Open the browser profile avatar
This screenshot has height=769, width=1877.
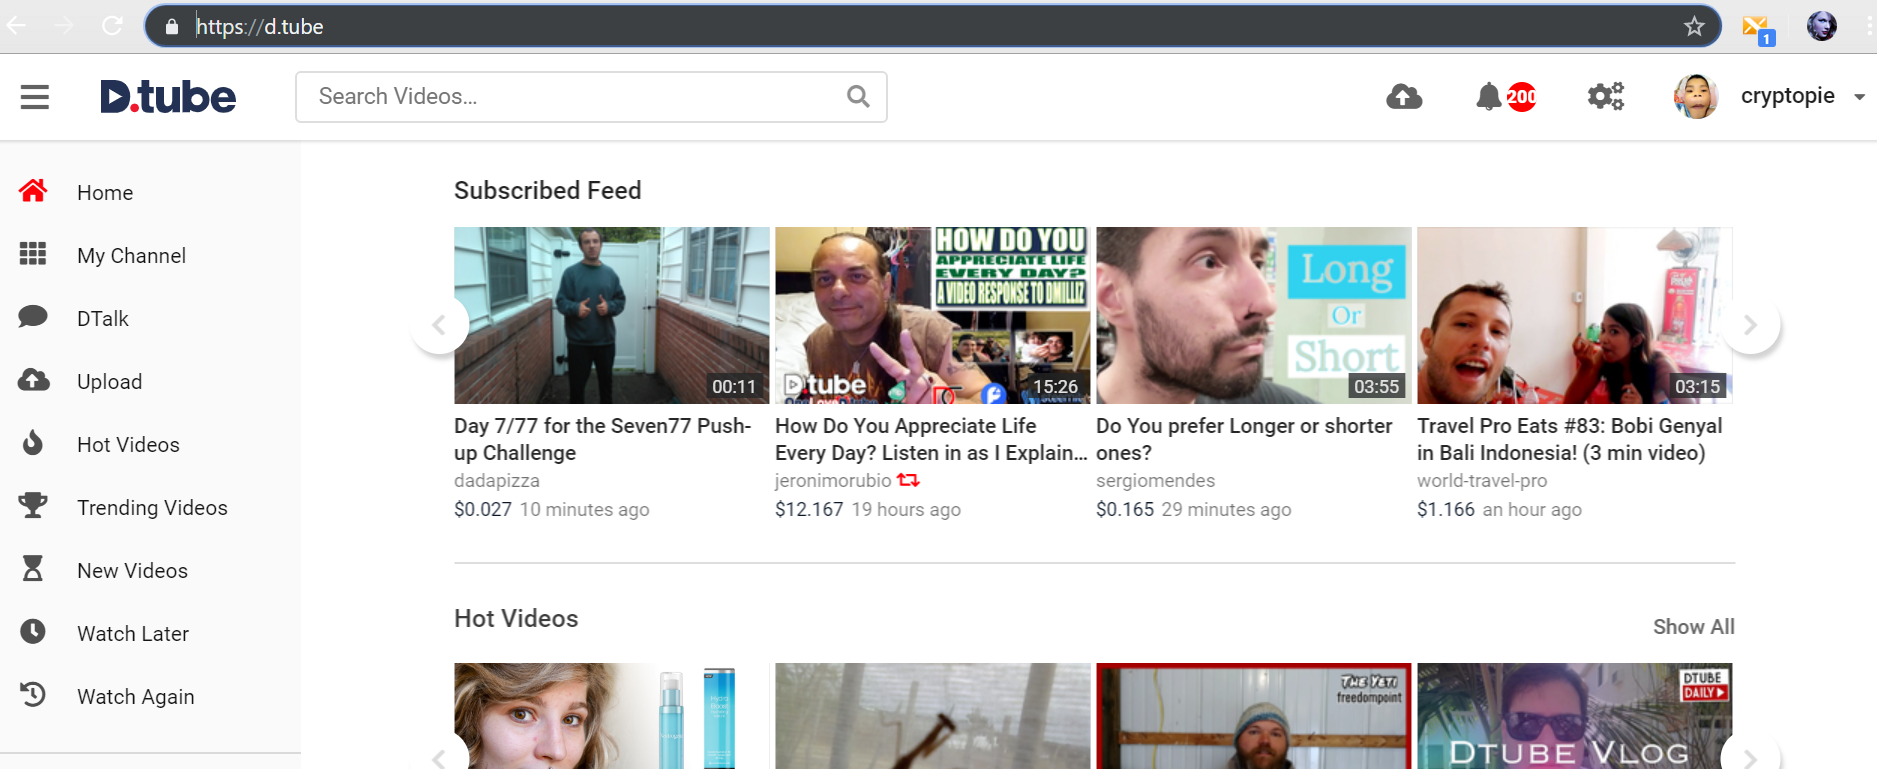tap(1822, 26)
